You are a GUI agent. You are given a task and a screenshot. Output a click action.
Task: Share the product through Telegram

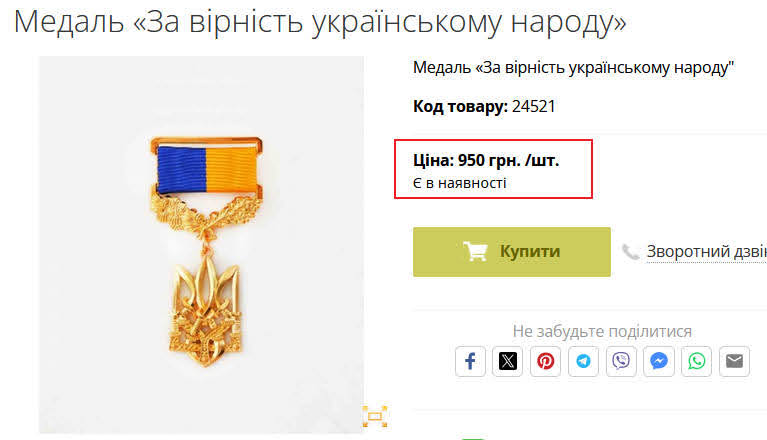pyautogui.click(x=583, y=361)
